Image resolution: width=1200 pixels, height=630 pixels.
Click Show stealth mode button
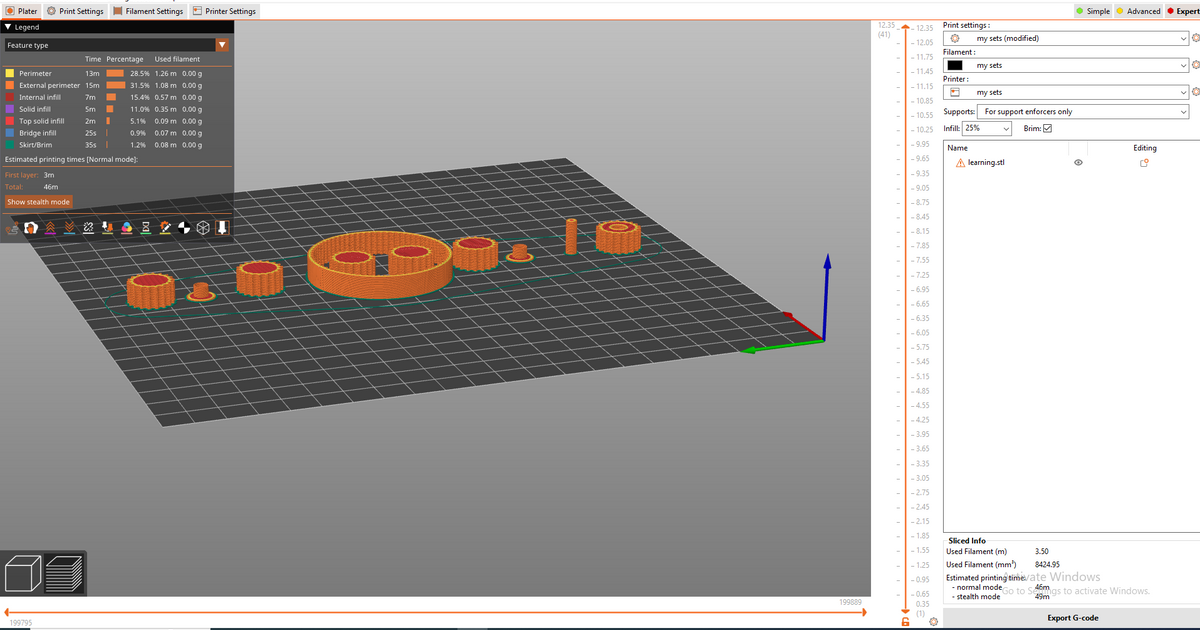coord(38,201)
